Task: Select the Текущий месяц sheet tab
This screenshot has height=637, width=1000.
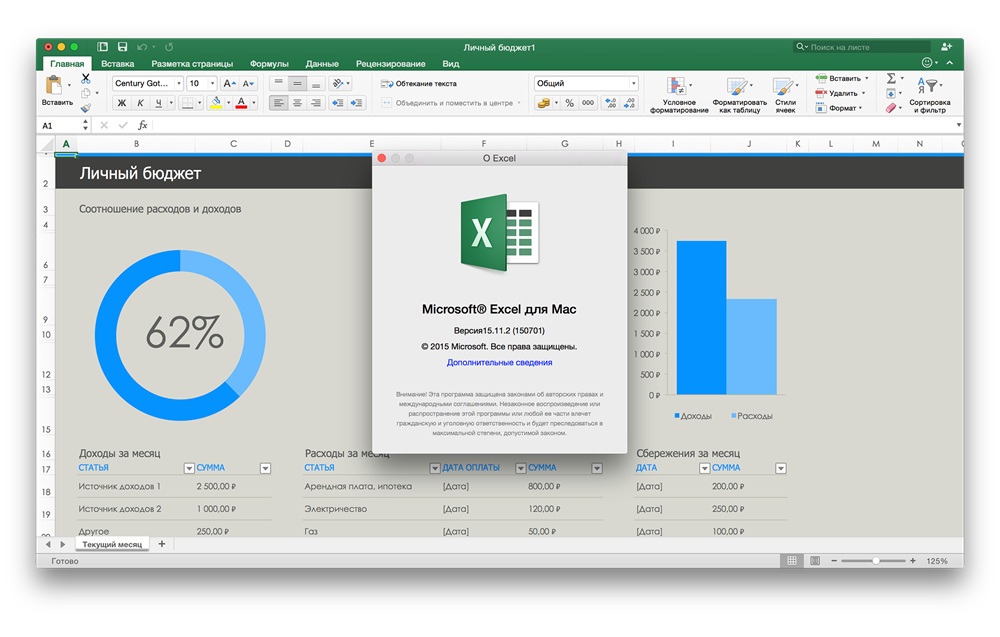Action: pyautogui.click(x=112, y=545)
